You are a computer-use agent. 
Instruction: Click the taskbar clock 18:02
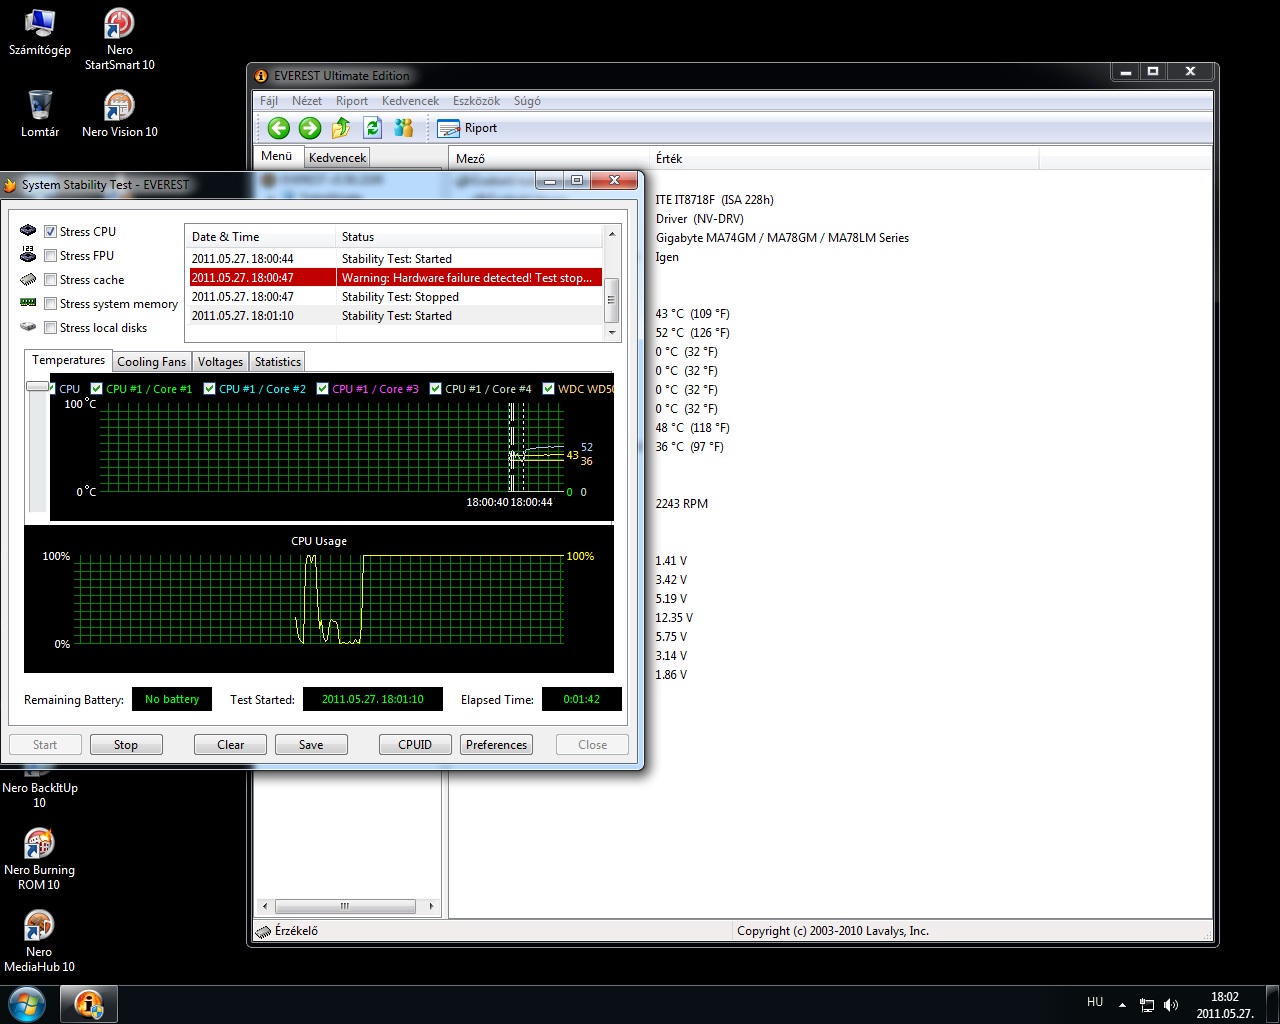coord(1225,997)
